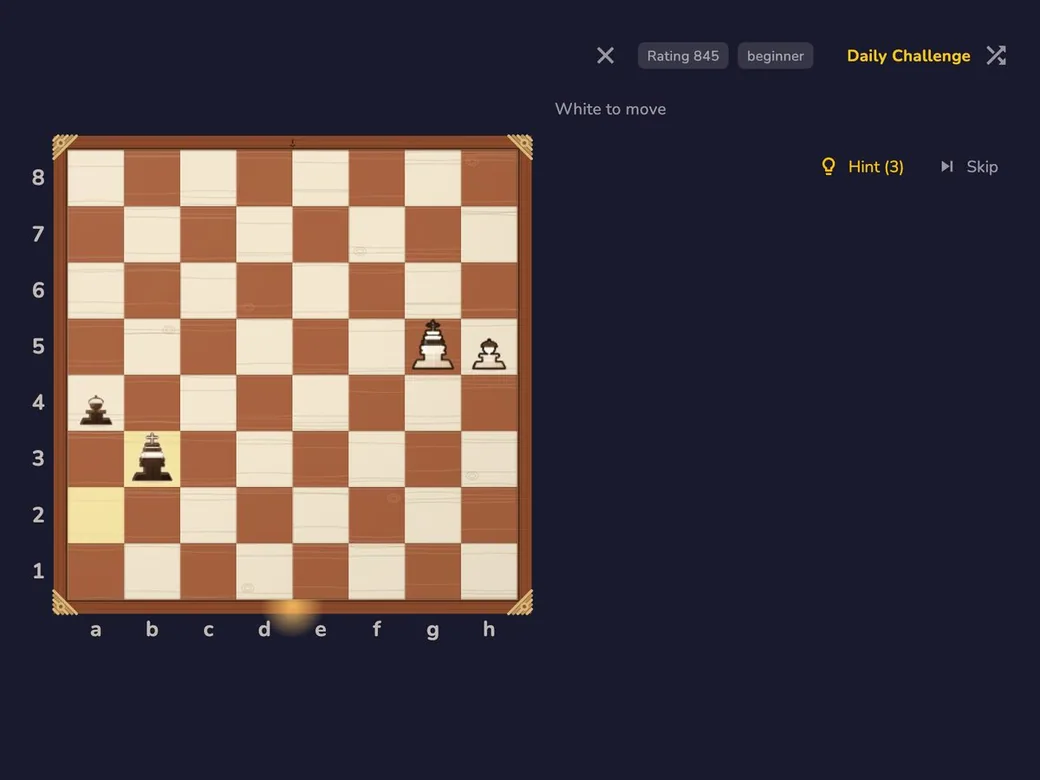
Task: Select the black pawn on a4
Action: (x=96, y=410)
